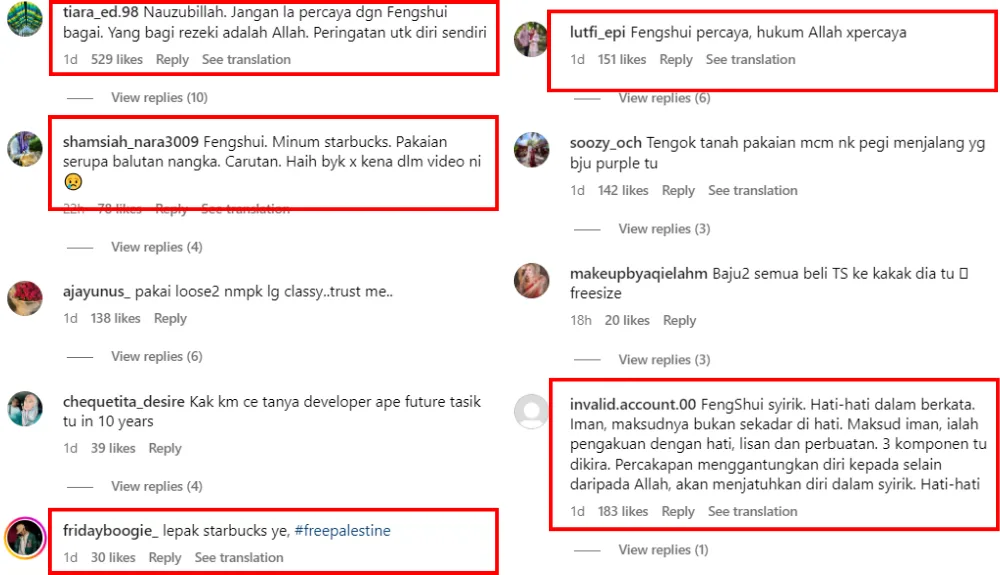Open shamsiah_nara3009 avatar
The image size is (1000, 575).
[x=24, y=149]
